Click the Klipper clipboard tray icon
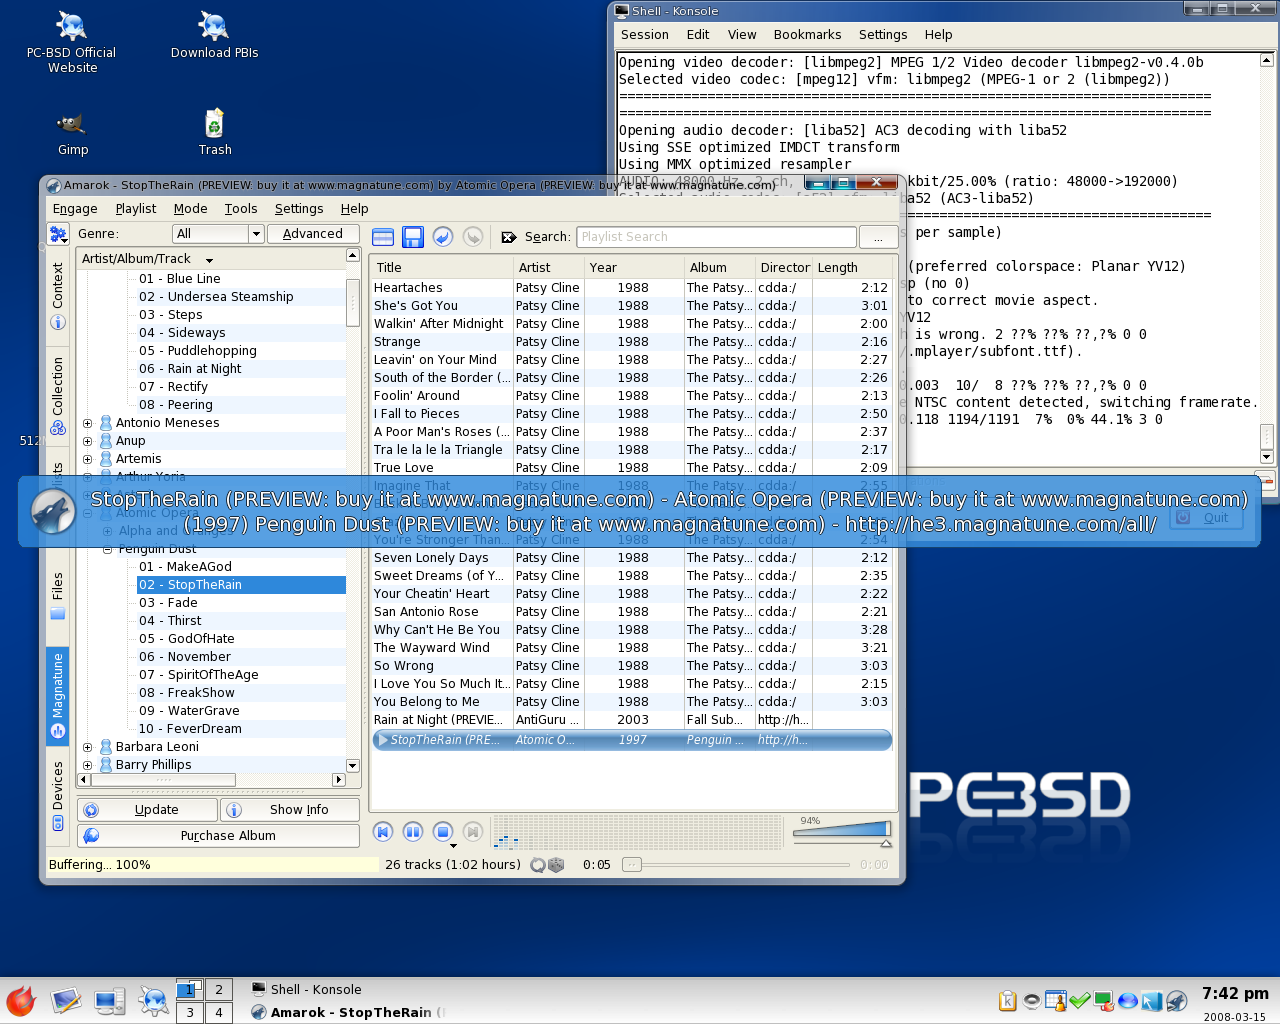Image resolution: width=1280 pixels, height=1024 pixels. [1008, 1001]
